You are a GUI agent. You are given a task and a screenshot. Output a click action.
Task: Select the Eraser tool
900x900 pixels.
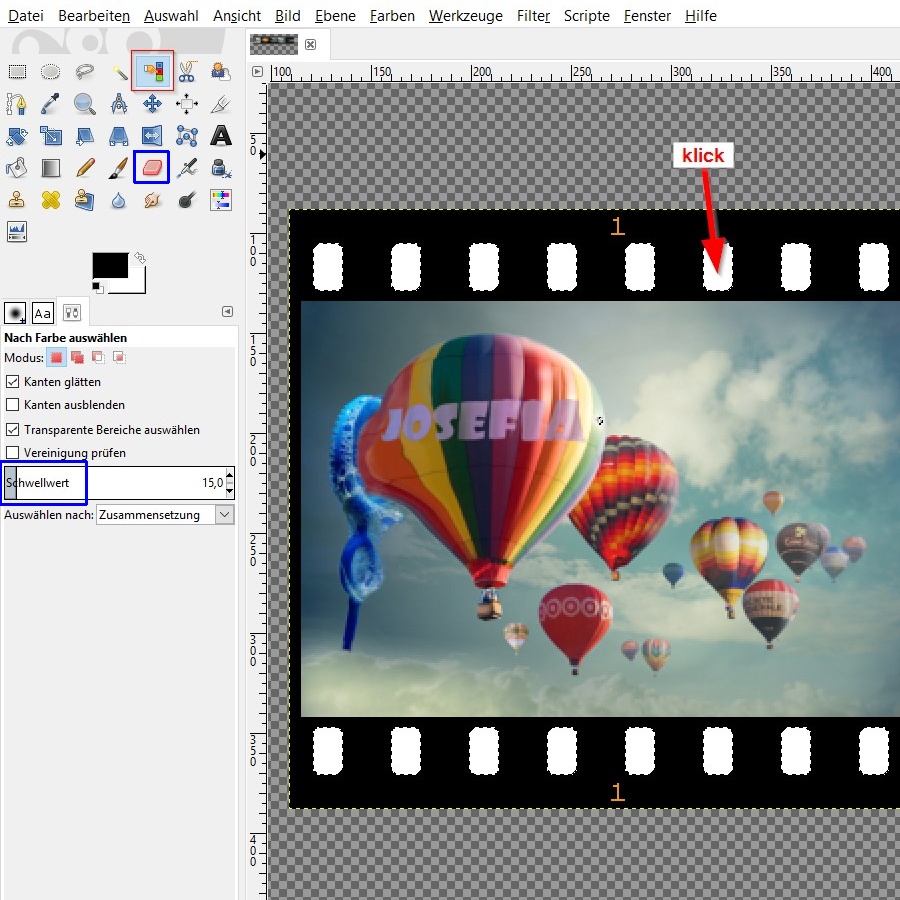[x=152, y=167]
